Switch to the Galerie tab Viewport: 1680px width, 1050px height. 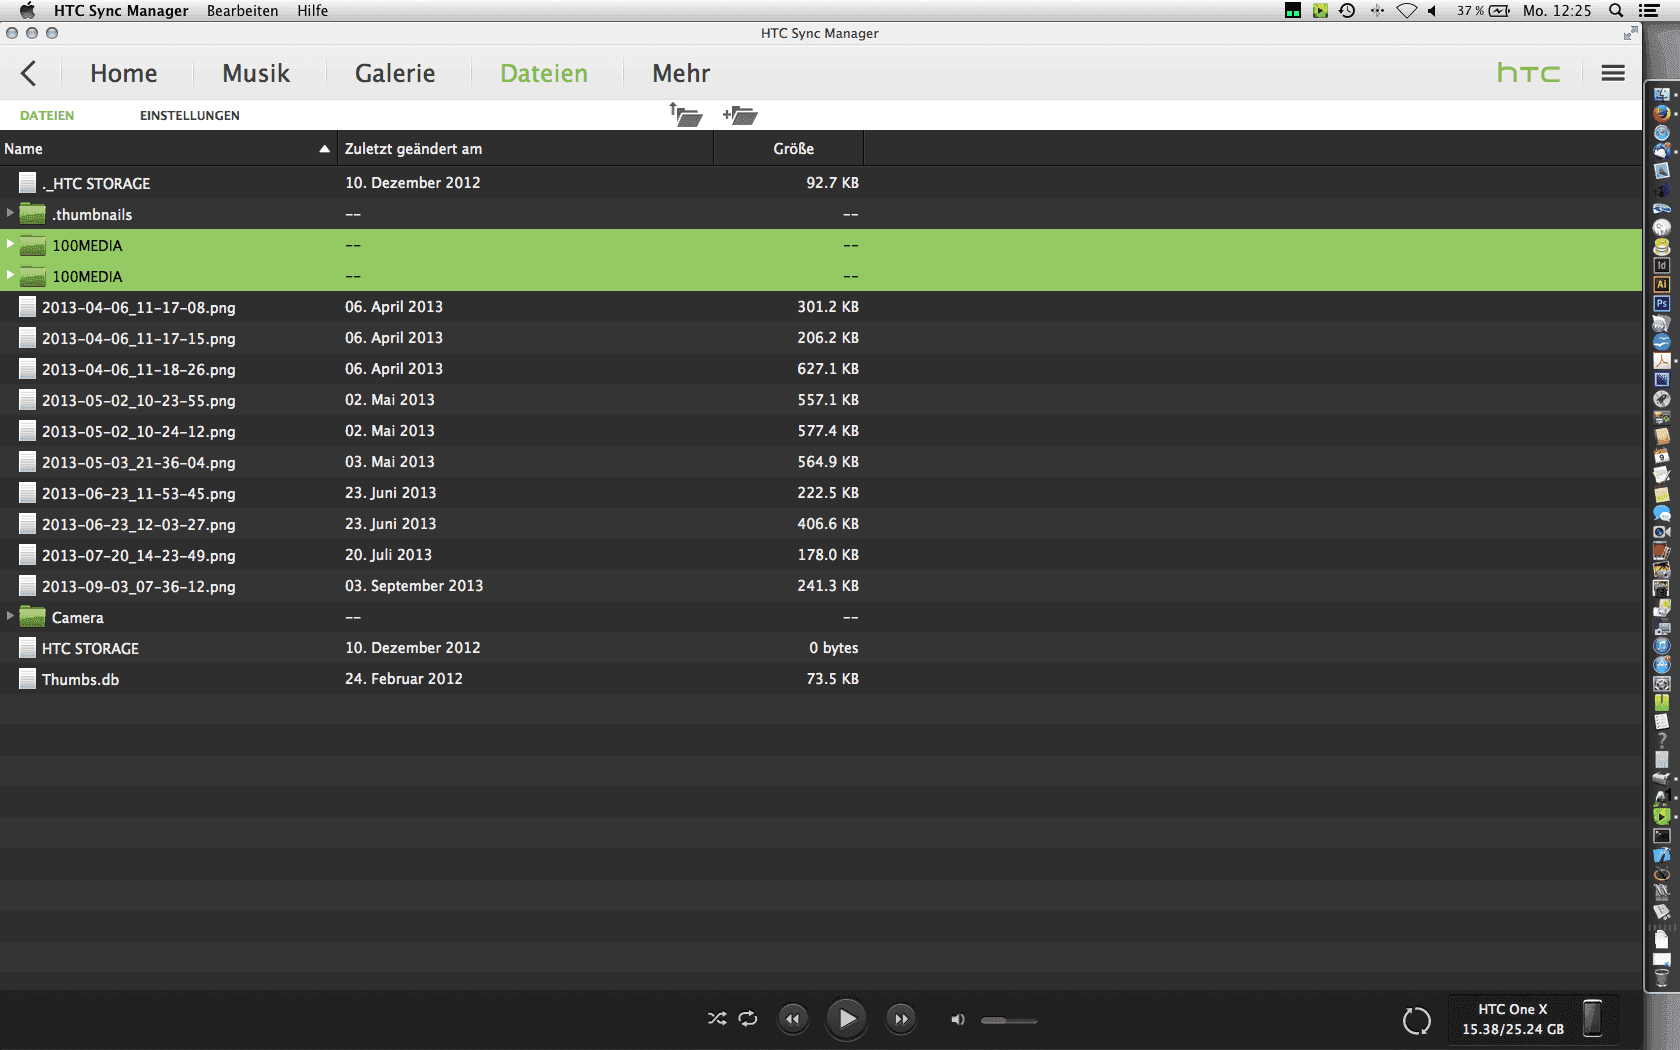point(395,73)
